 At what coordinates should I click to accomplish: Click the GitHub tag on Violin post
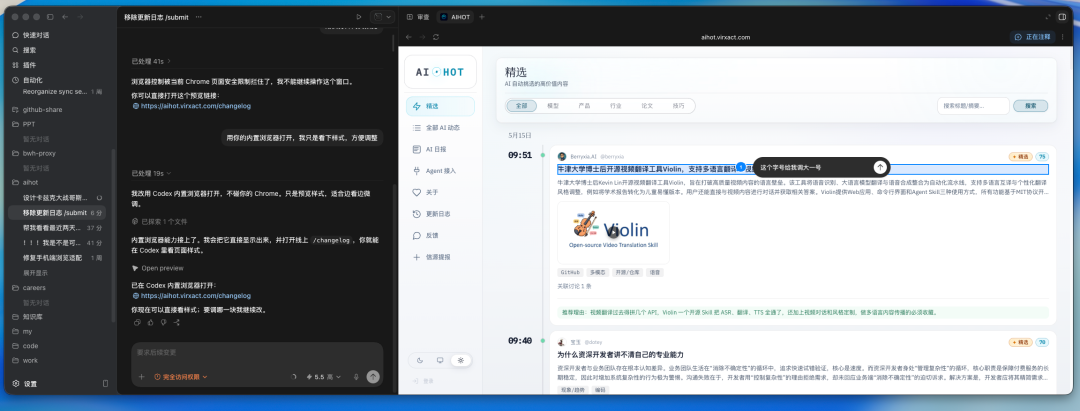tap(570, 273)
